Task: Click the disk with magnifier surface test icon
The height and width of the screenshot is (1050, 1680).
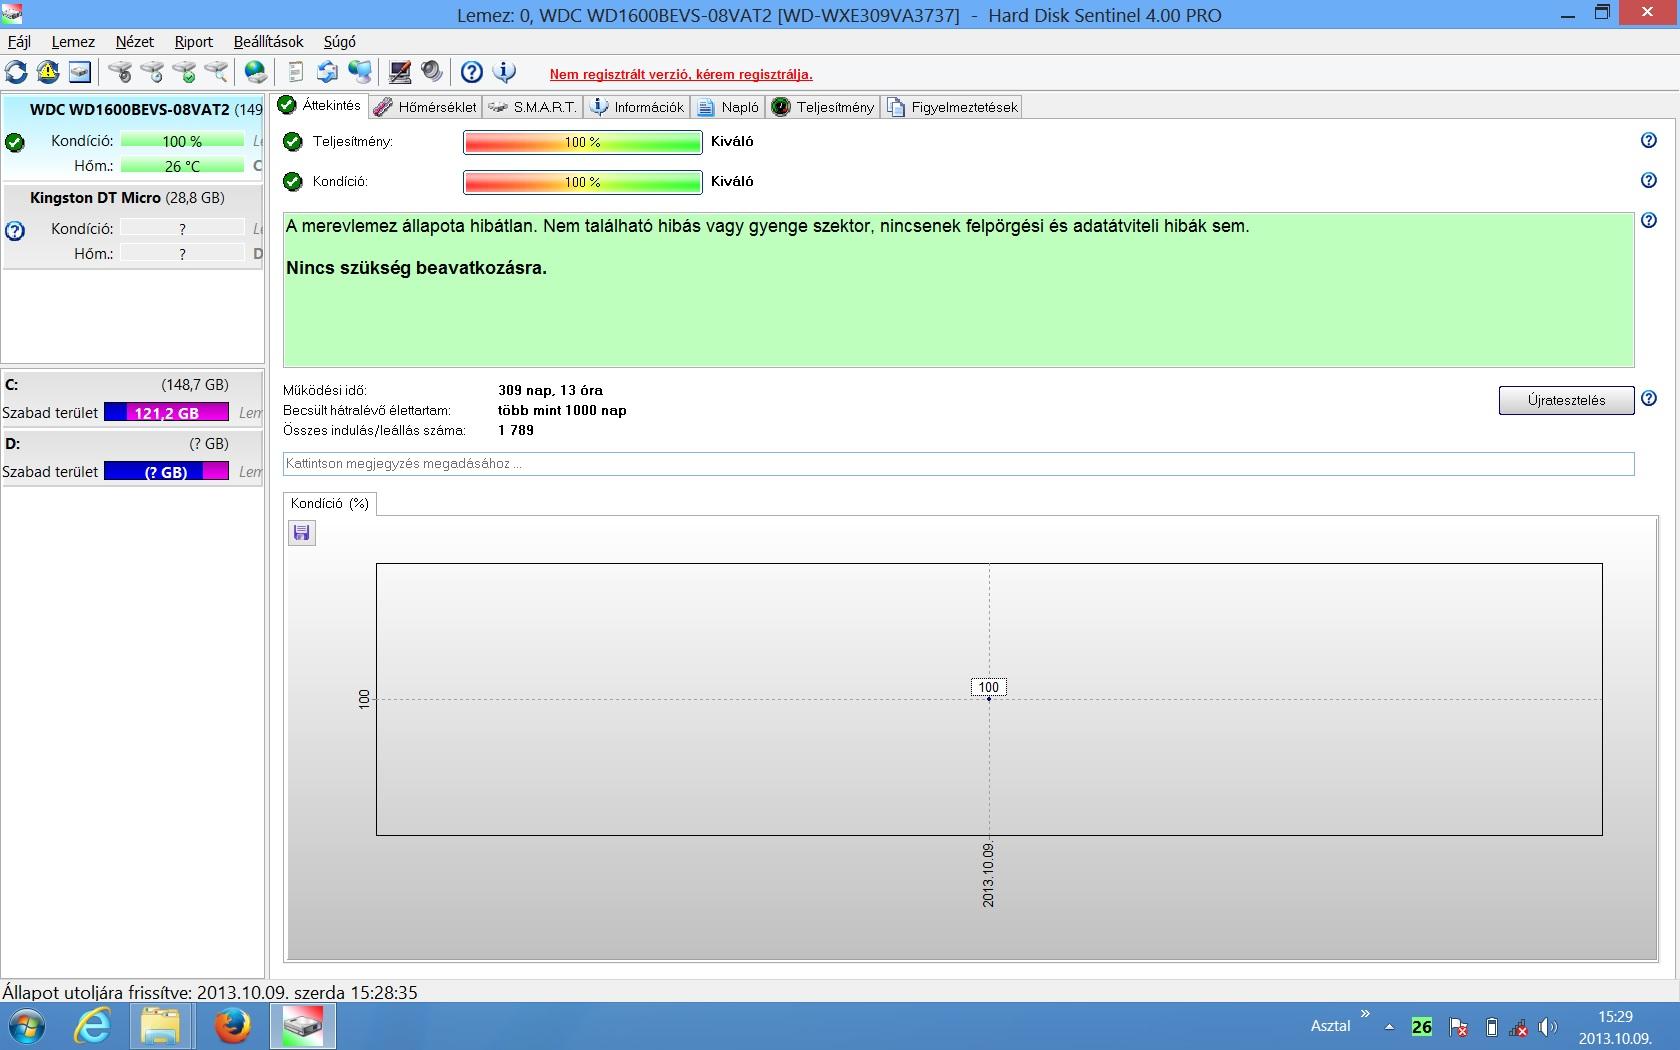Action: [216, 72]
